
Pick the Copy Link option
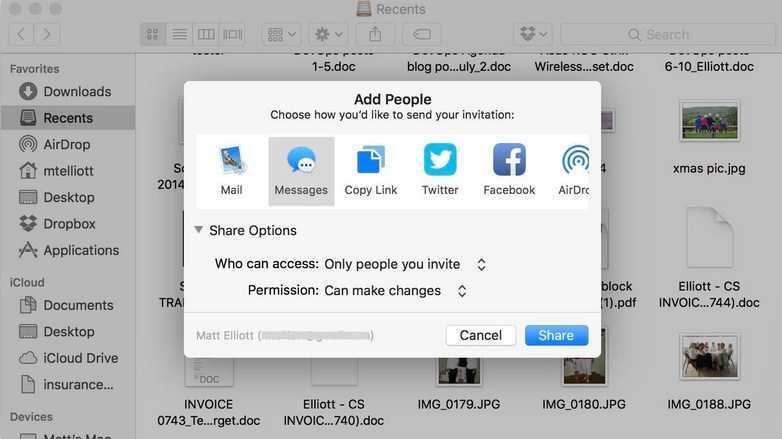[371, 171]
